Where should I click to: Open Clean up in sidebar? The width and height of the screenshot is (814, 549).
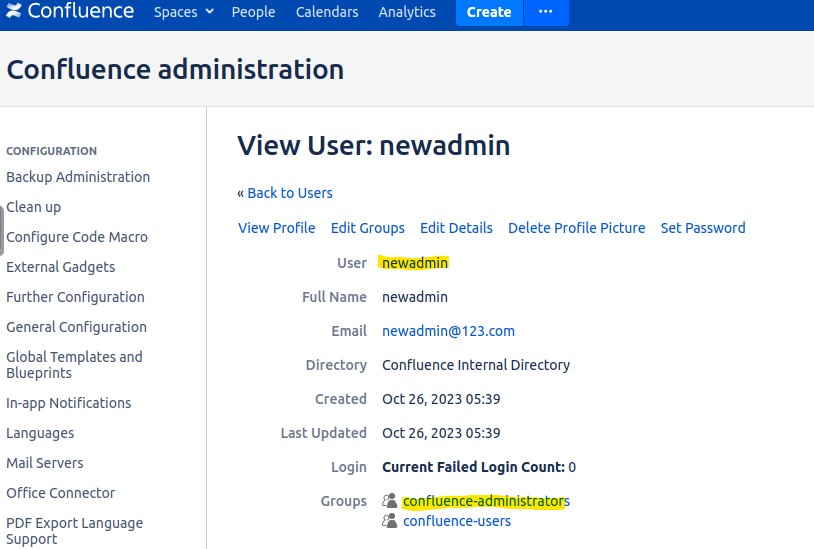coord(34,207)
